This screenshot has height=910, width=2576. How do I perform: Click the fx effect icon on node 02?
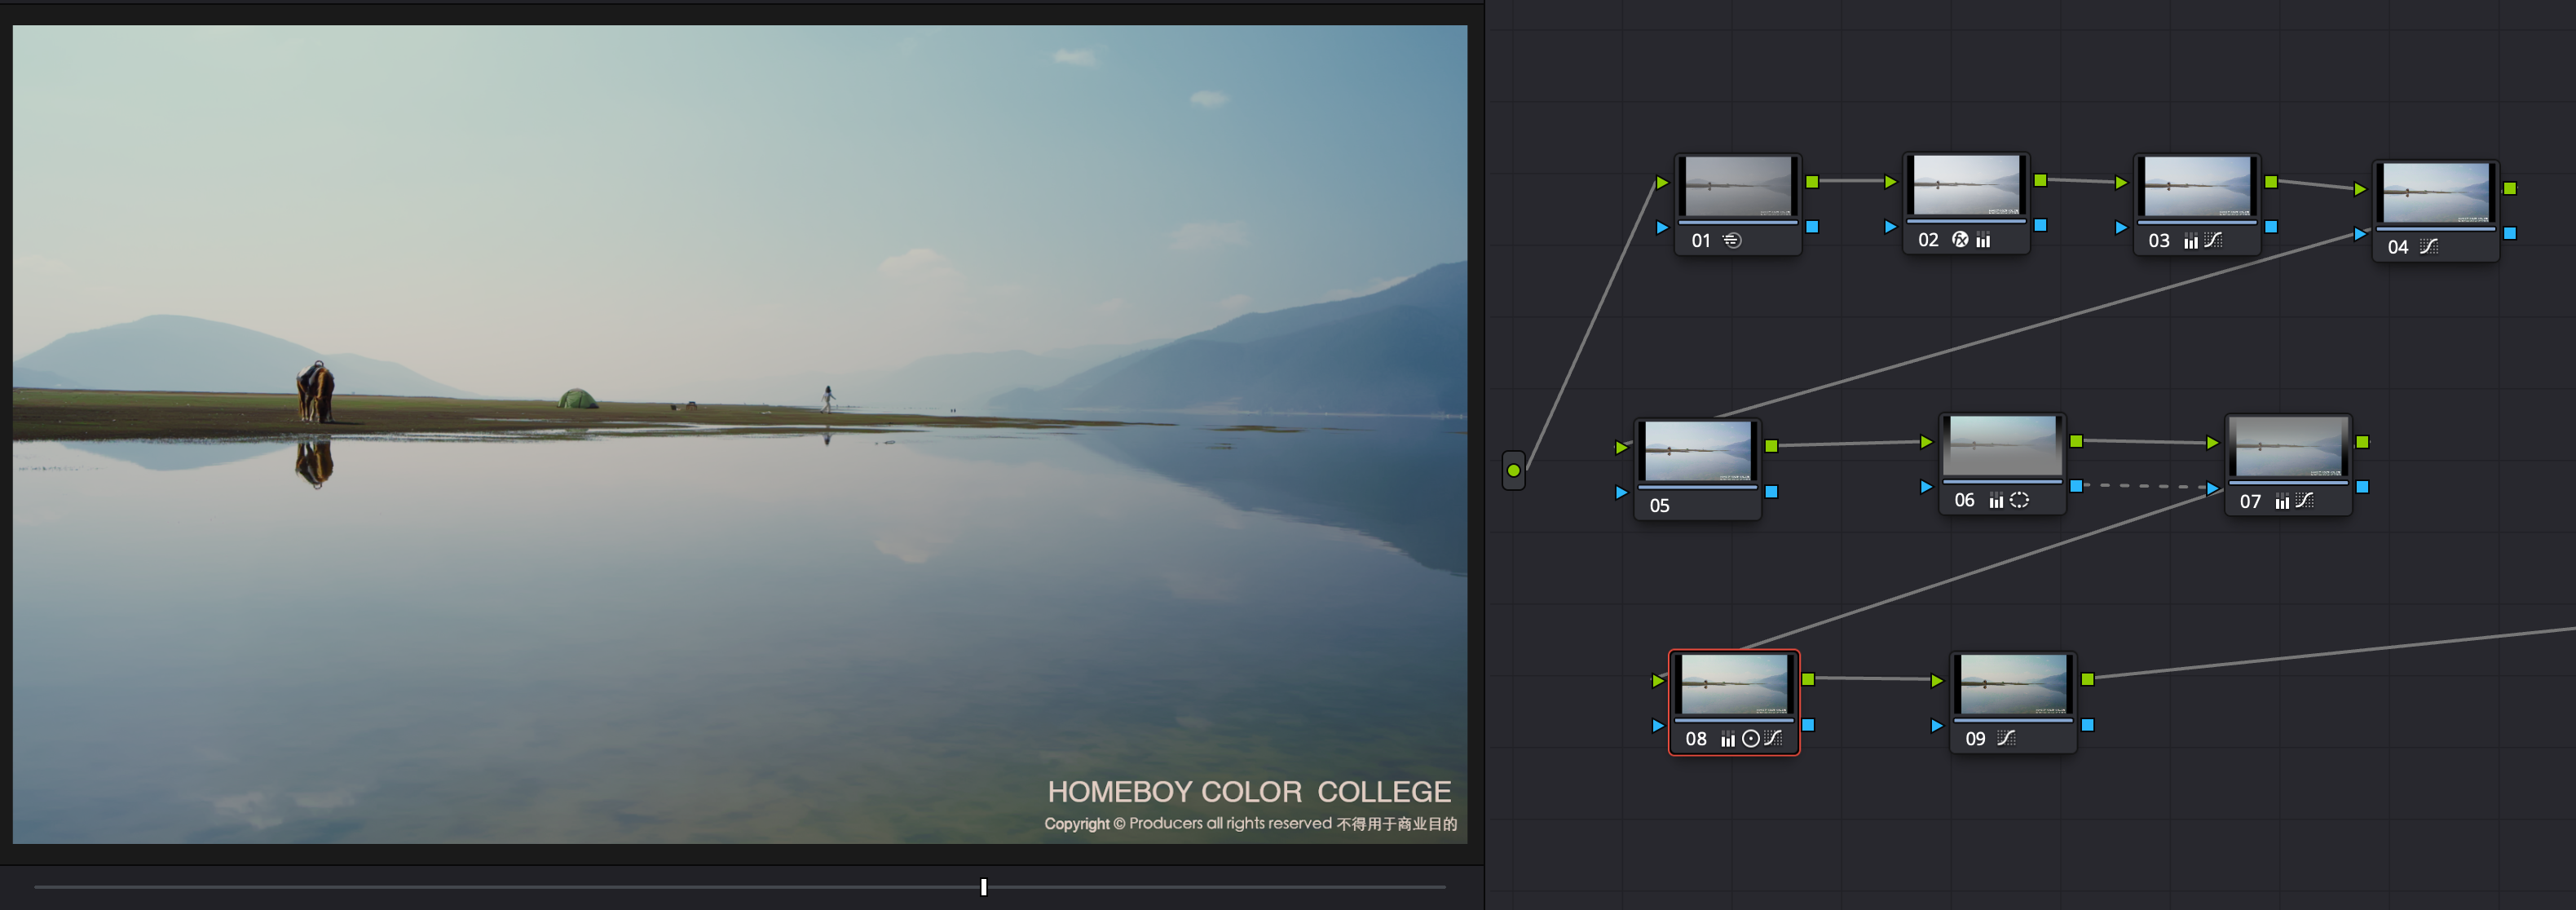tap(1960, 240)
